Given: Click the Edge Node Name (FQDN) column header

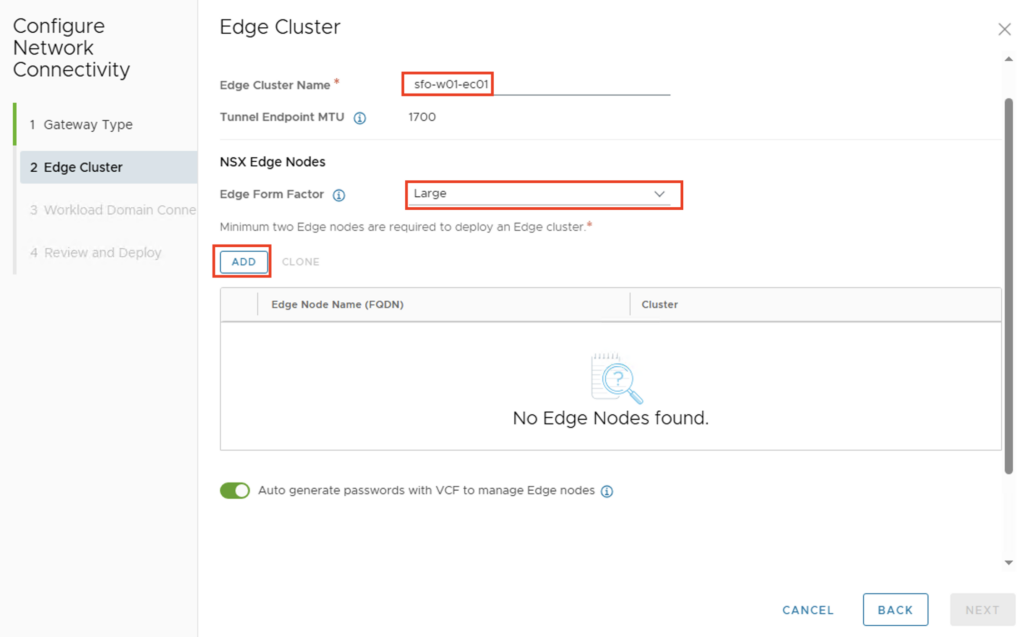Looking at the screenshot, I should pyautogui.click(x=337, y=304).
